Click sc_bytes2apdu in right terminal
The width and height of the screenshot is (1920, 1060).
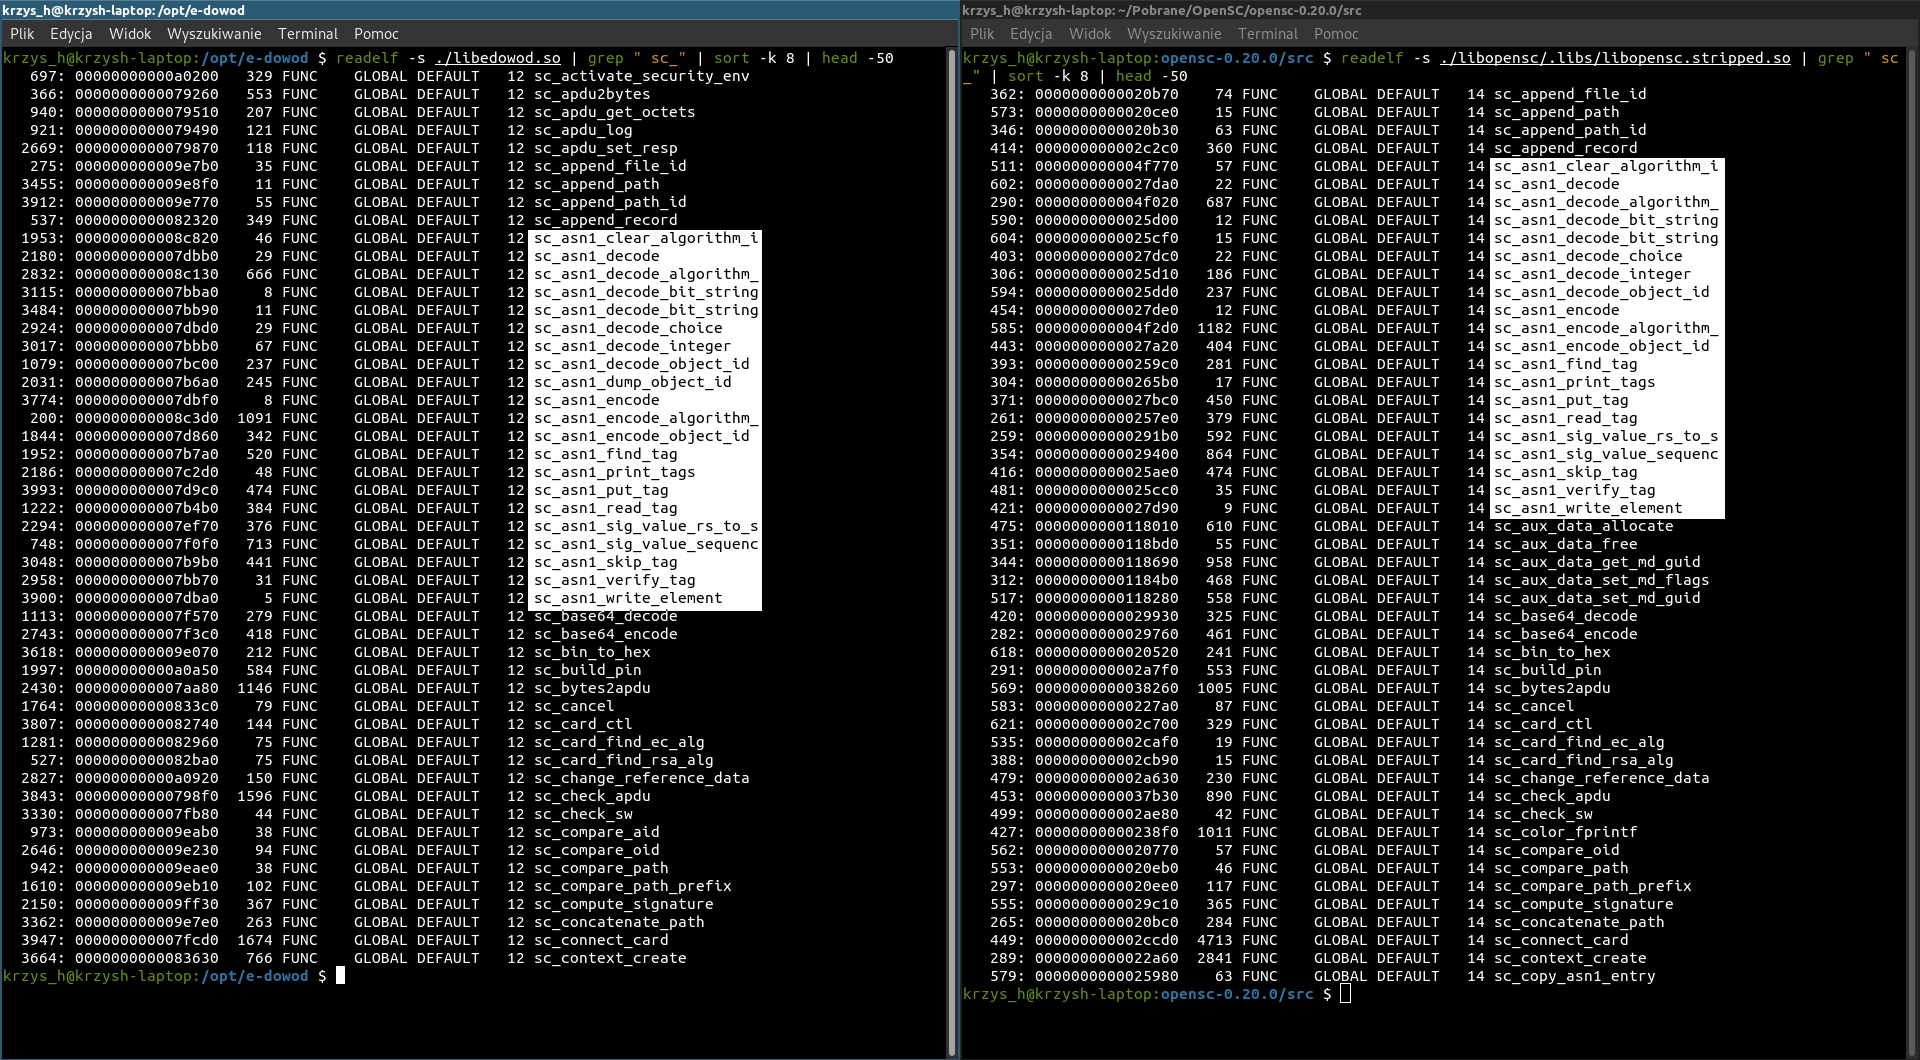pos(1552,688)
